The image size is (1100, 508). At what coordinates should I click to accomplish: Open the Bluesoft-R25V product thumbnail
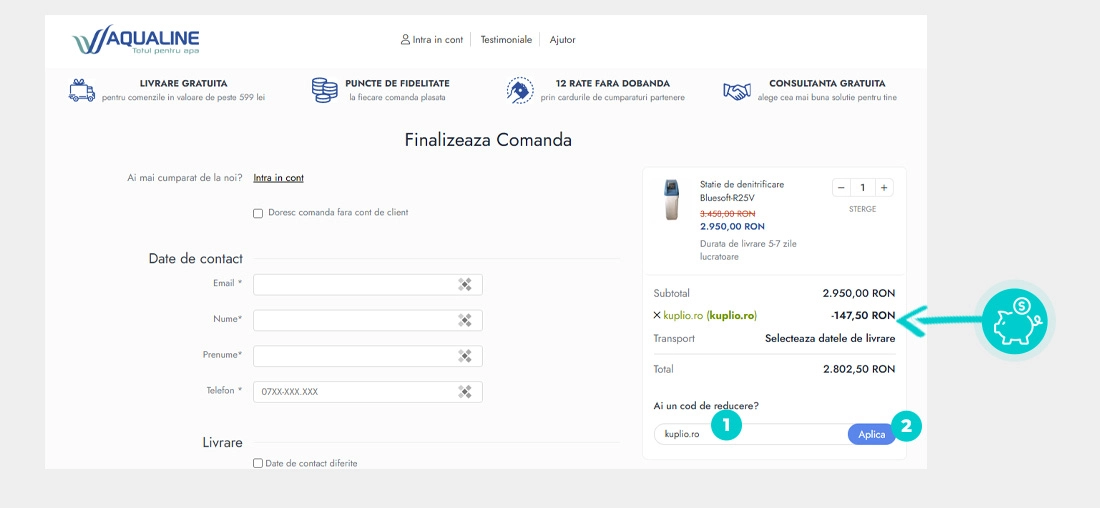[x=672, y=200]
